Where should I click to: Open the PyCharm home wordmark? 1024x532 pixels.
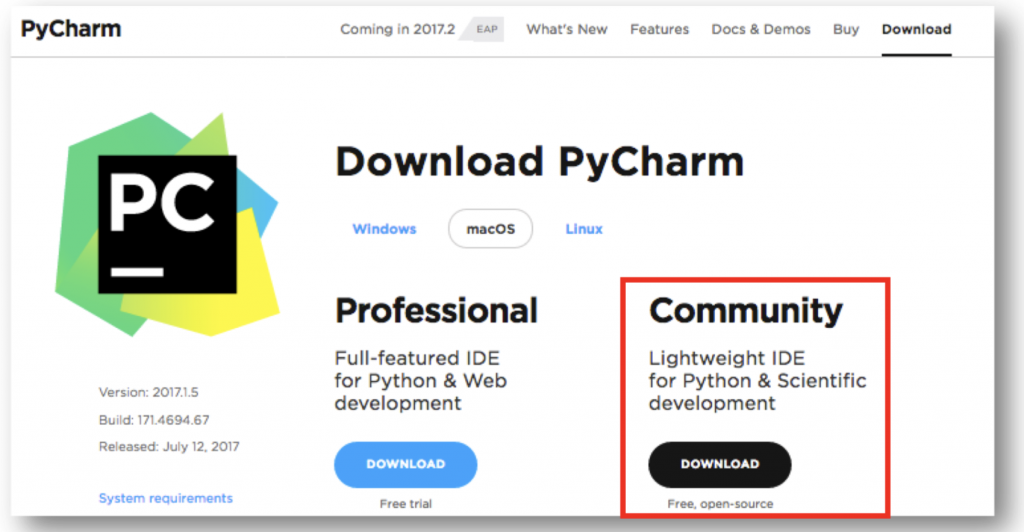tap(71, 29)
